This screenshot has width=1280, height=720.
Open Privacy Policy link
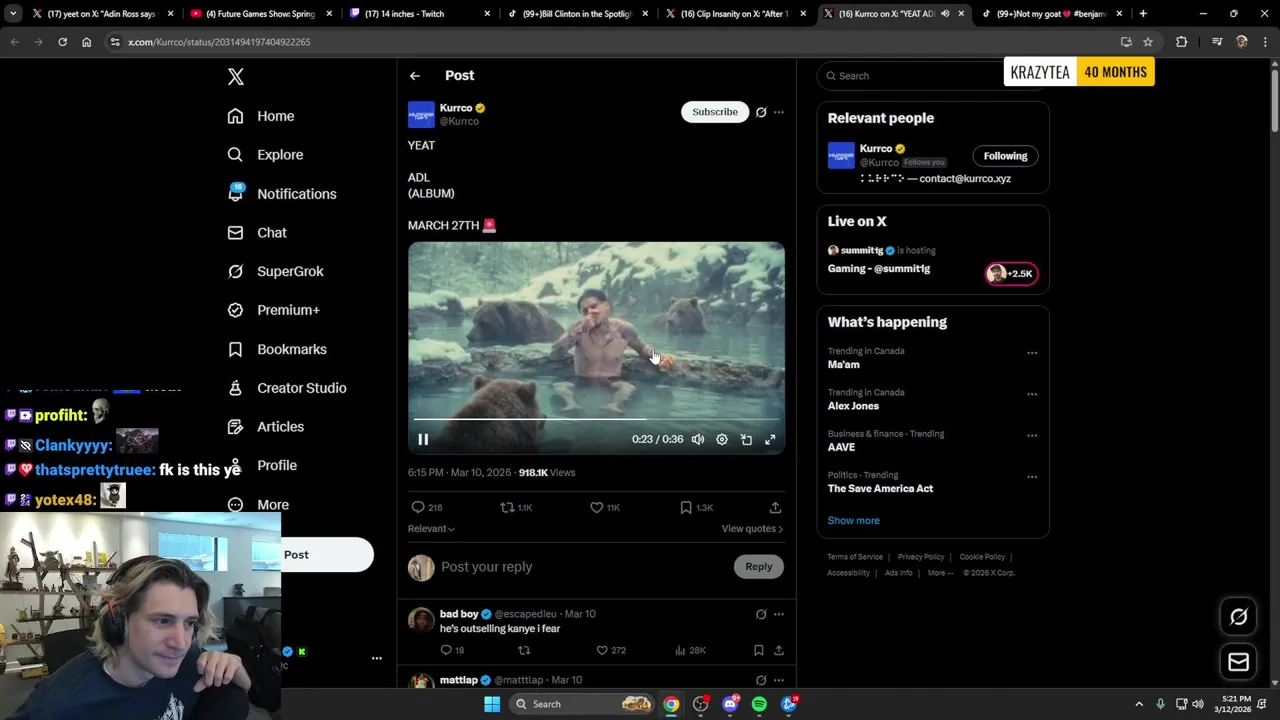(921, 557)
